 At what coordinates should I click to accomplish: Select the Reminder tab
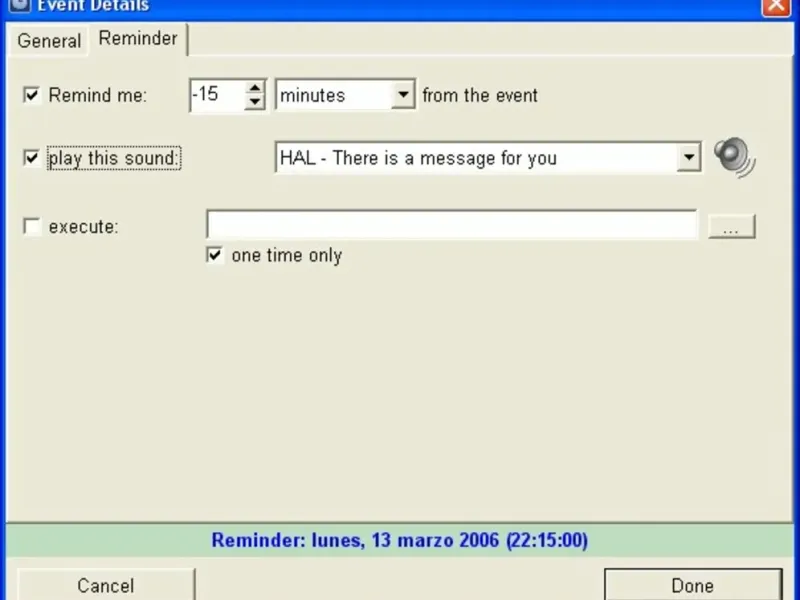(x=138, y=38)
